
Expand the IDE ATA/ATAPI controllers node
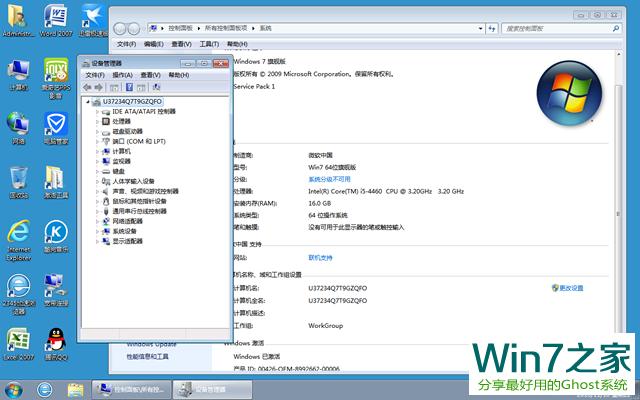97,111
